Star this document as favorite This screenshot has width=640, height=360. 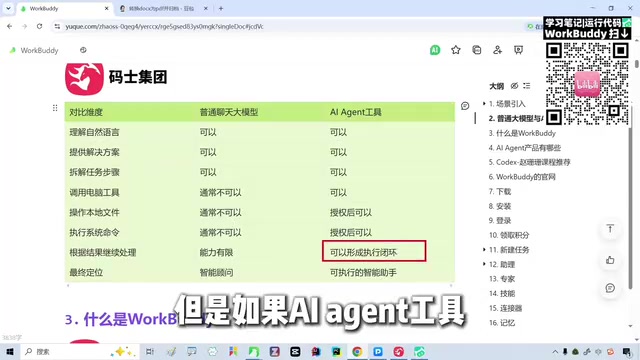tap(456, 50)
